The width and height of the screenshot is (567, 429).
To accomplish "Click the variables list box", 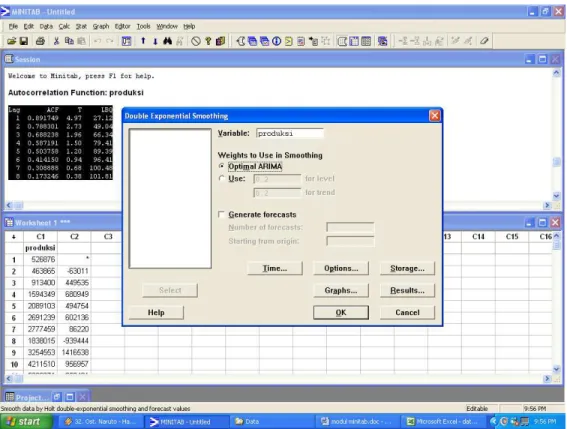I will click(x=170, y=199).
